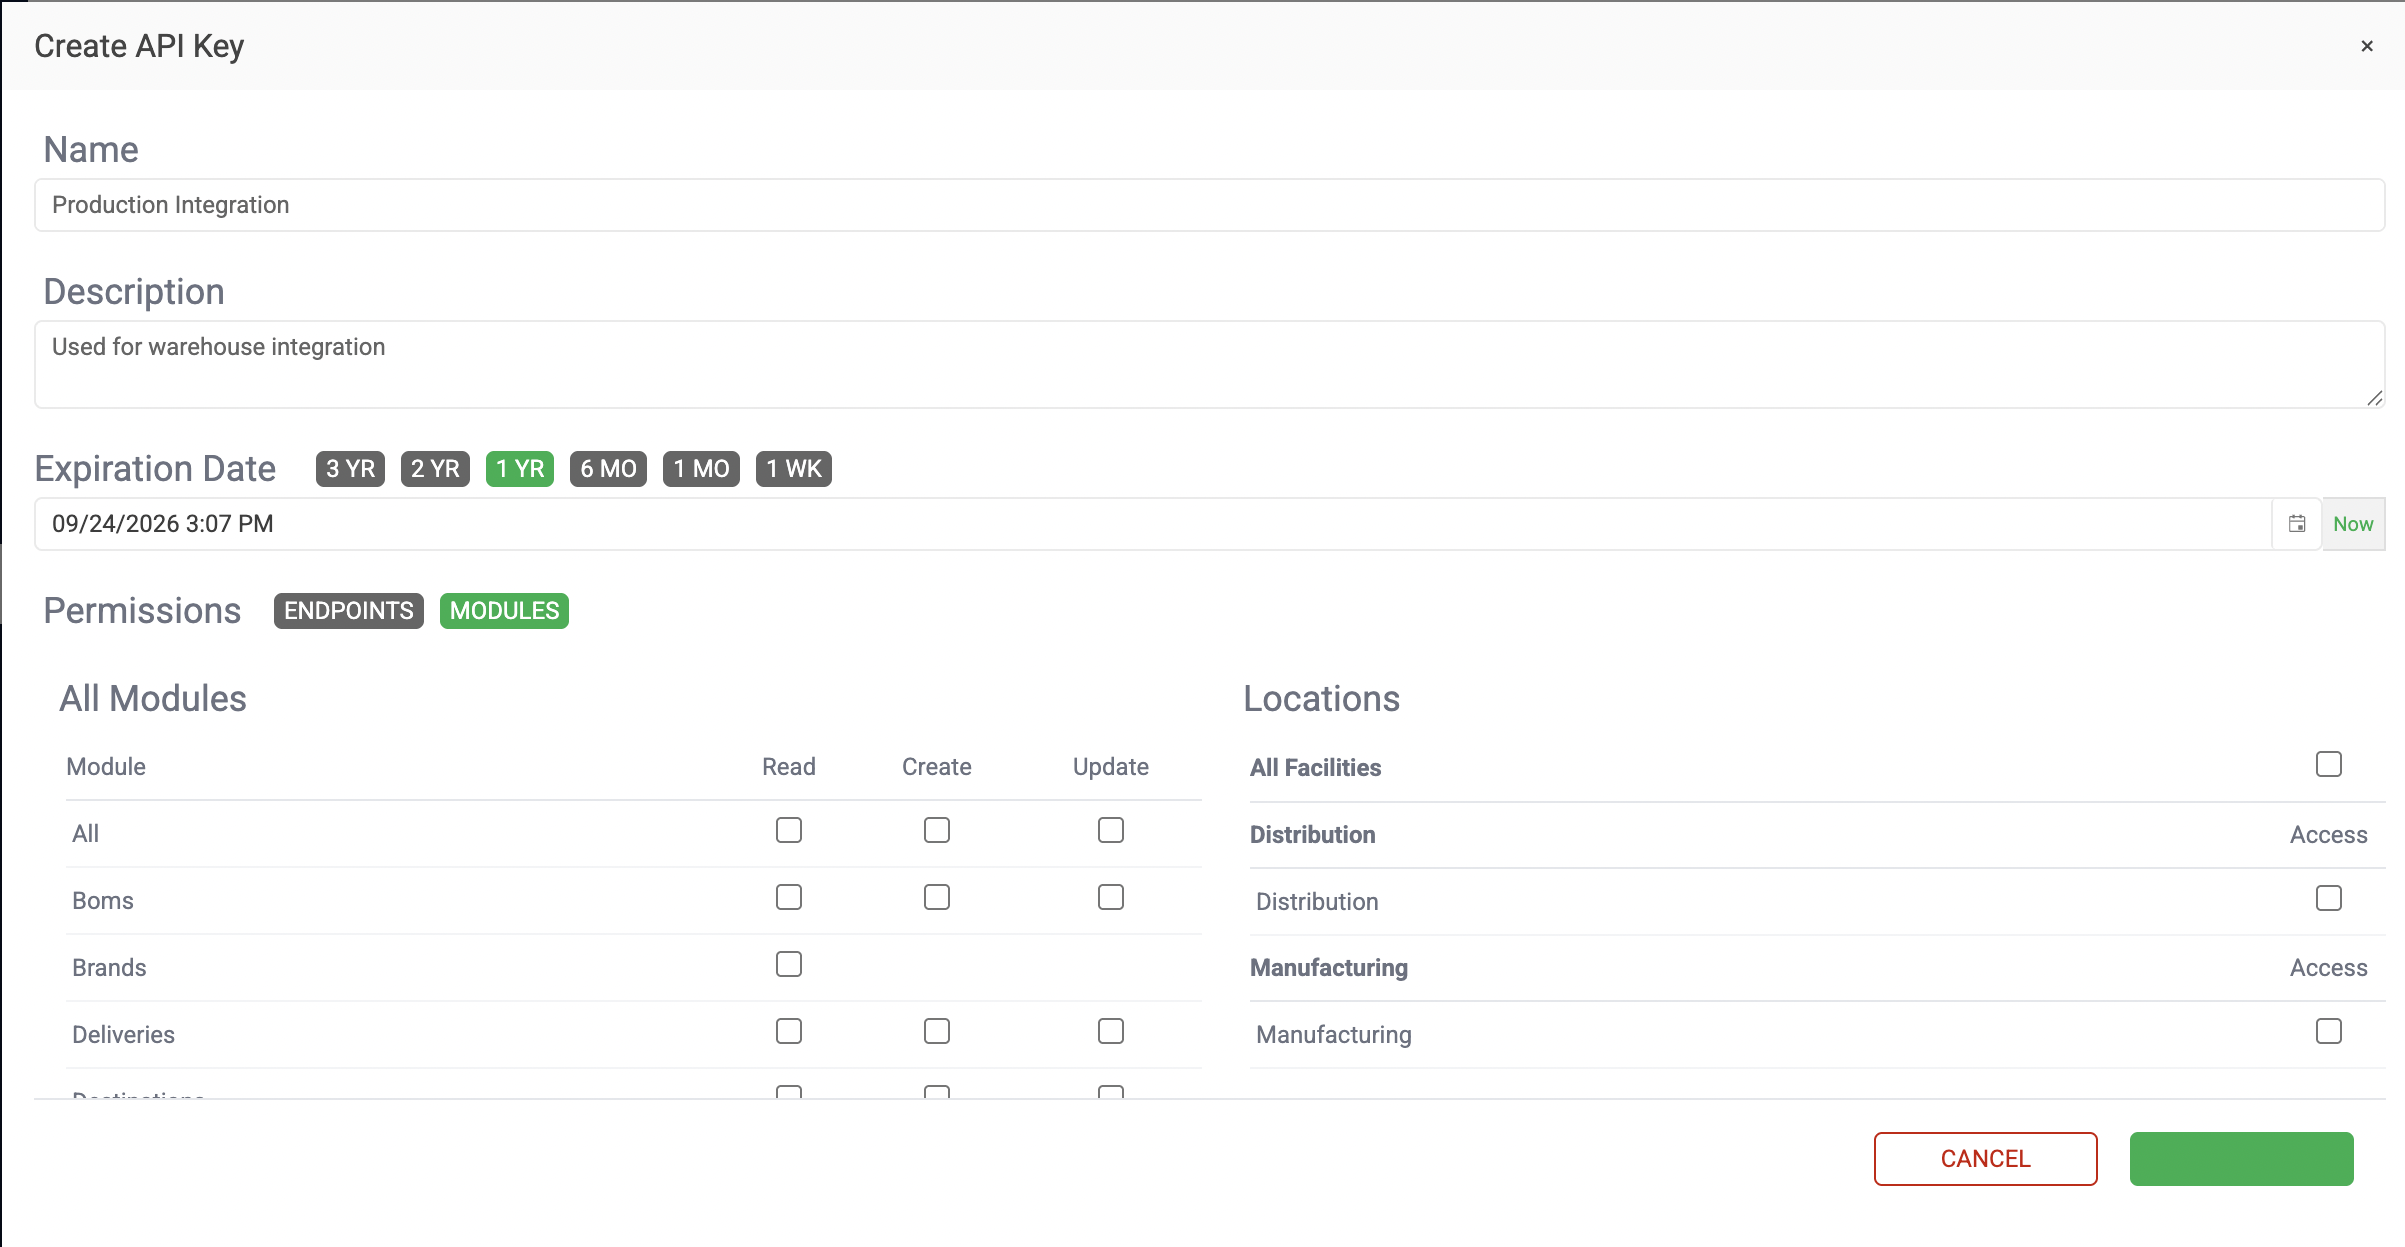Select the 3 YR expiration preset

click(350, 469)
